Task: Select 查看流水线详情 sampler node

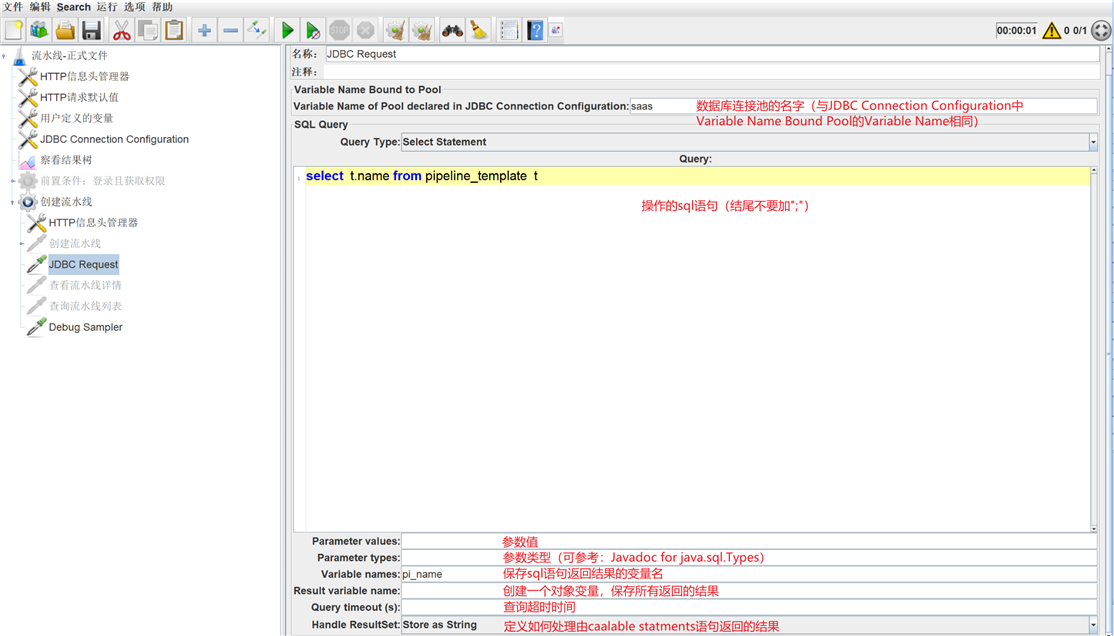Action: pos(85,285)
